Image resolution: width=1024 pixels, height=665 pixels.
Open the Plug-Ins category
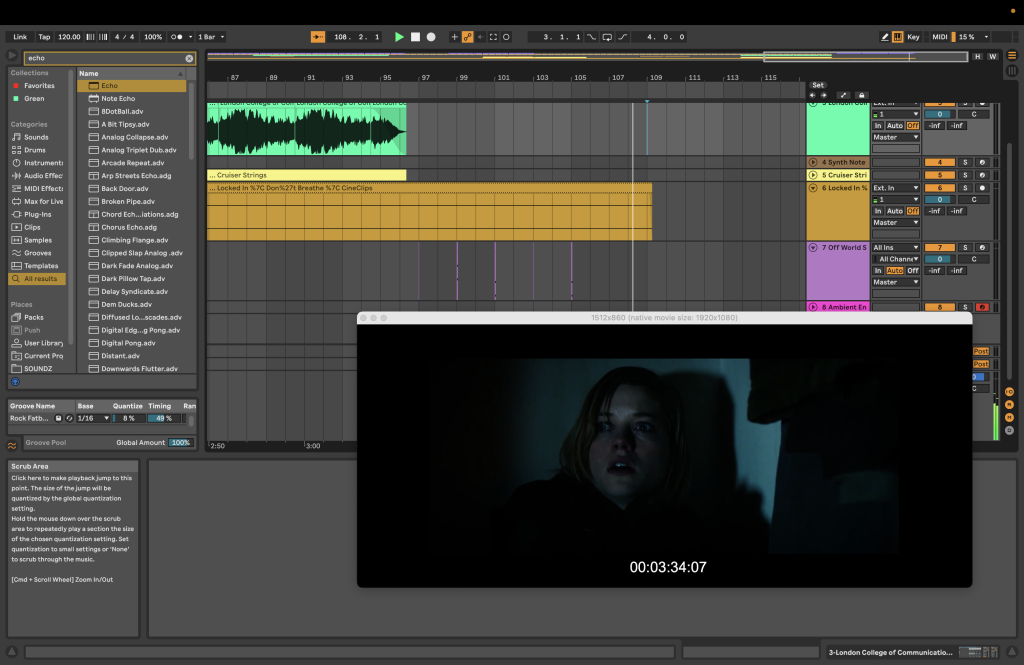tap(37, 214)
